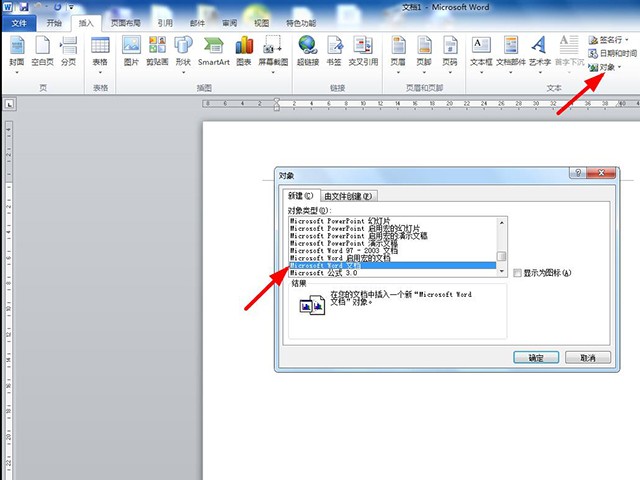The height and width of the screenshot is (480, 640).
Task: Open the Special Features (特色功能) tab
Action: (301, 23)
